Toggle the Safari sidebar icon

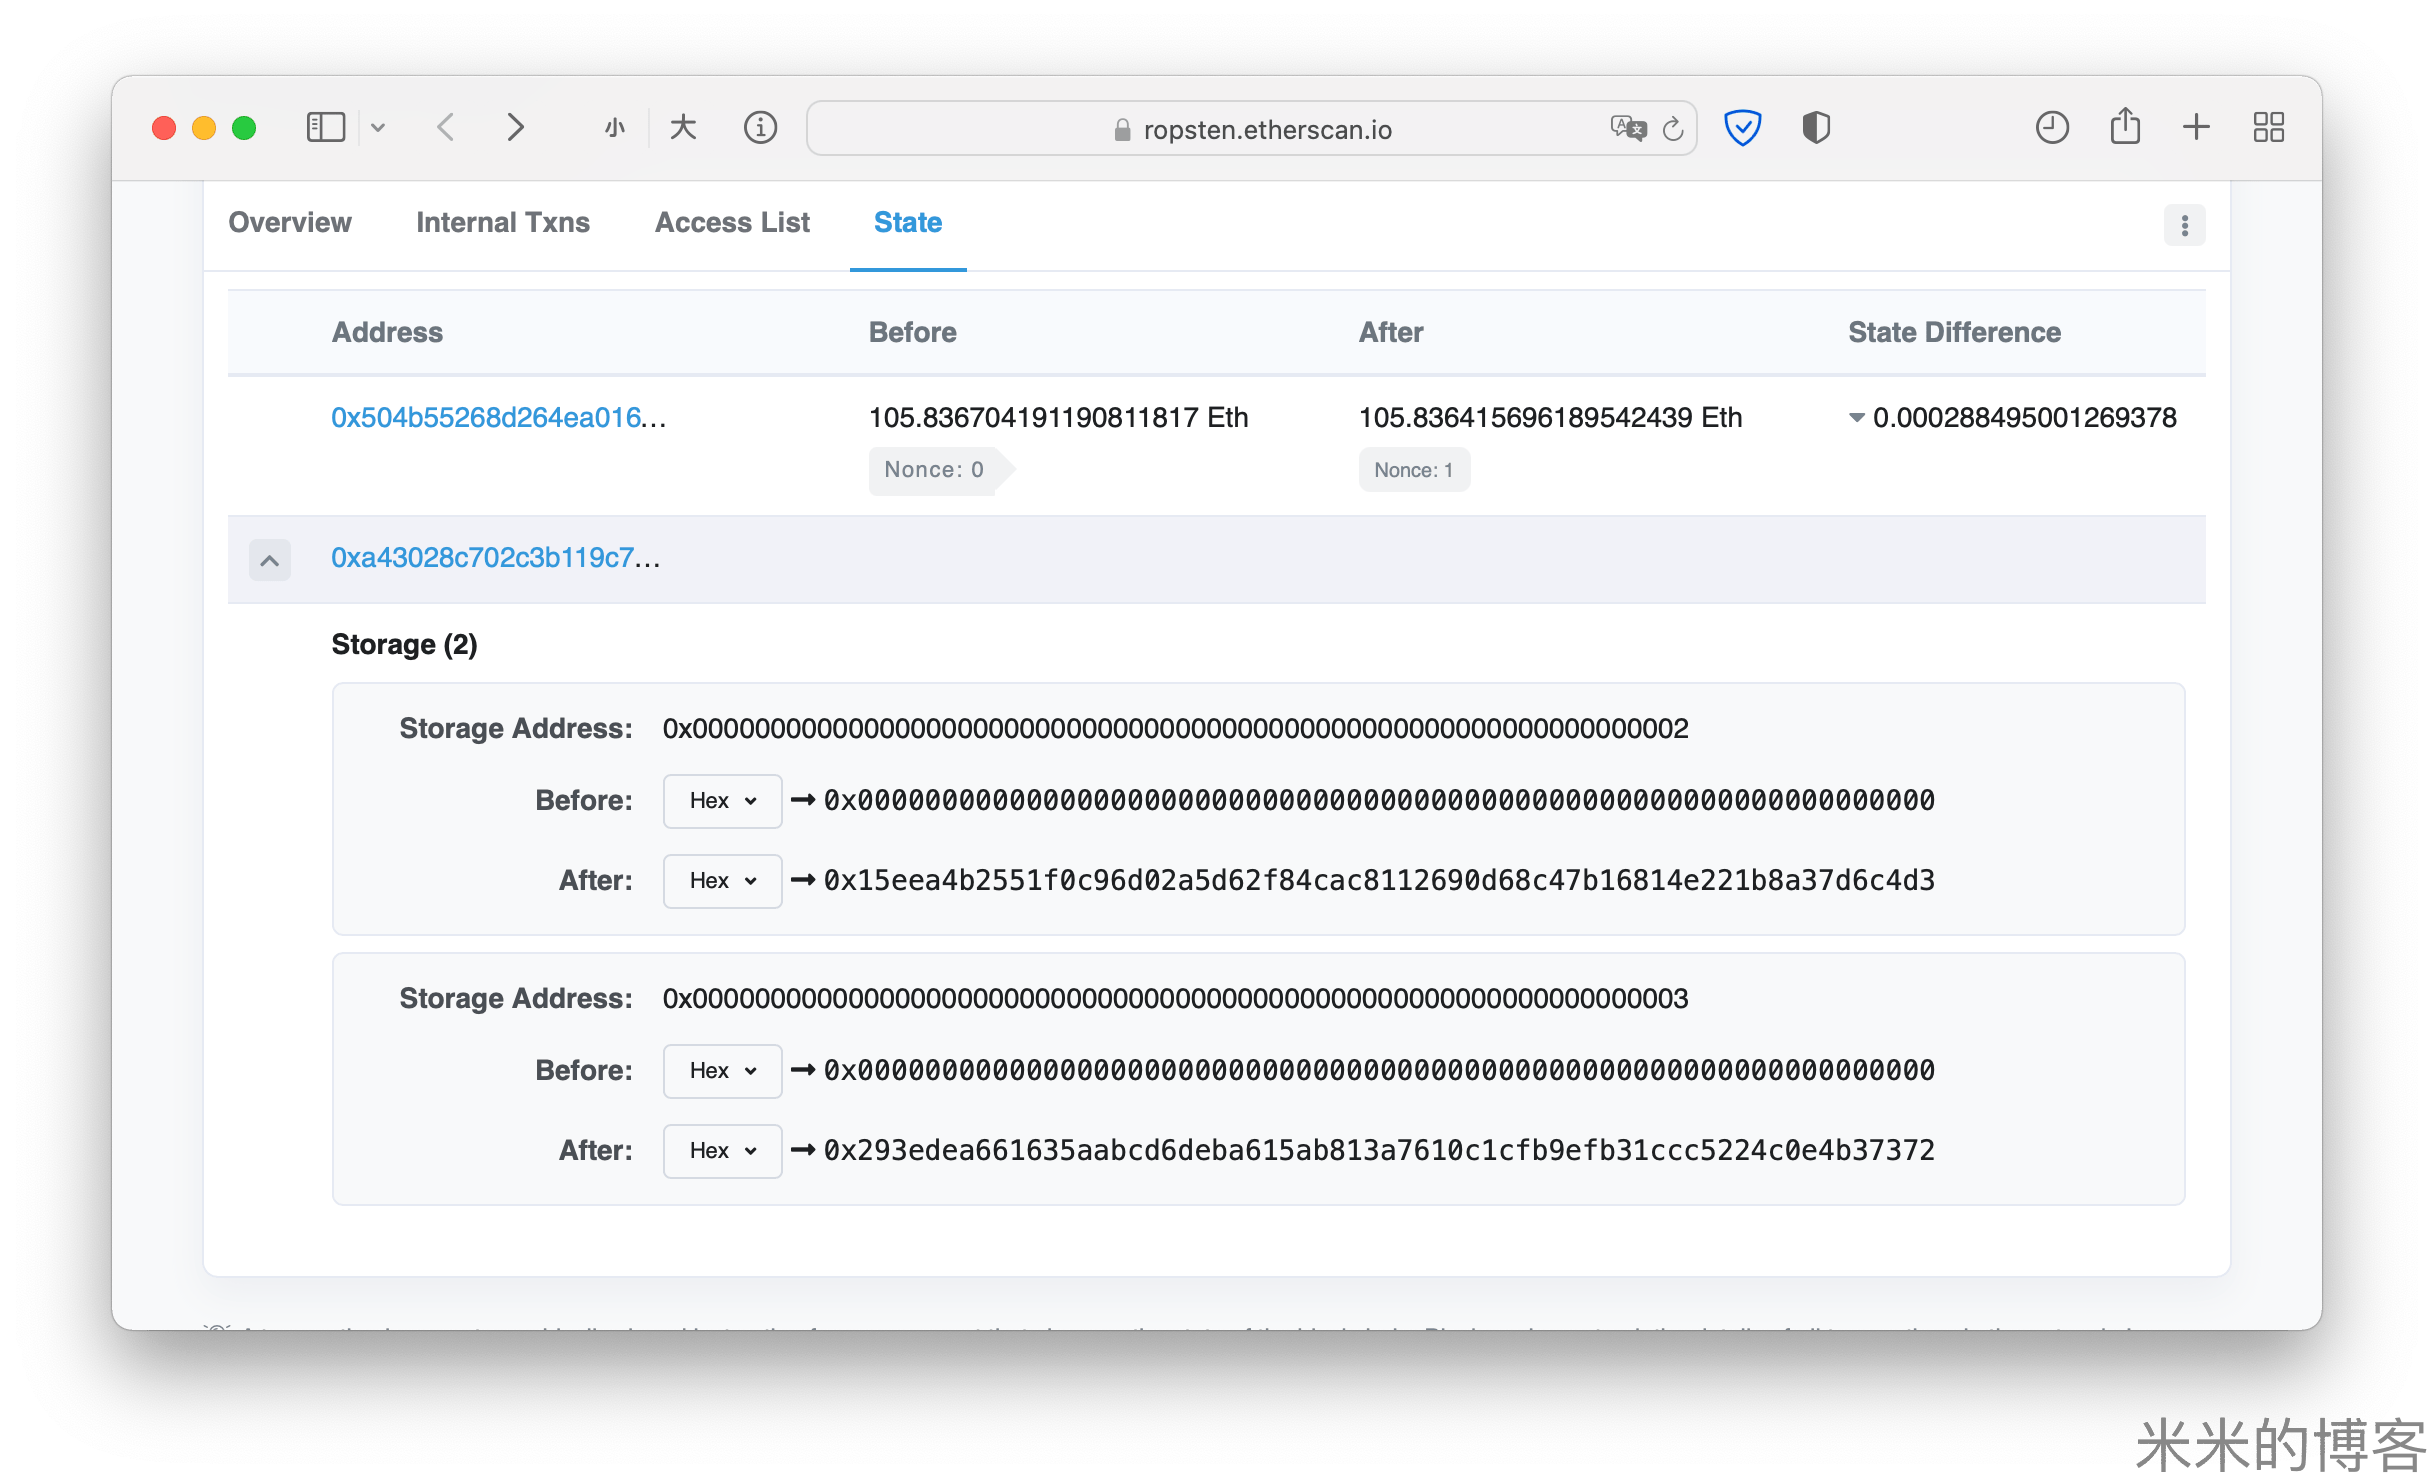[x=325, y=128]
